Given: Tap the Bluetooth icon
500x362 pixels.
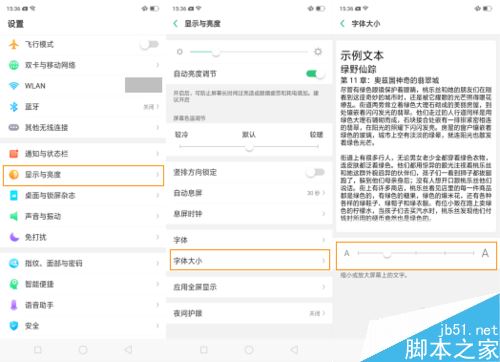Looking at the screenshot, I should 14,107.
